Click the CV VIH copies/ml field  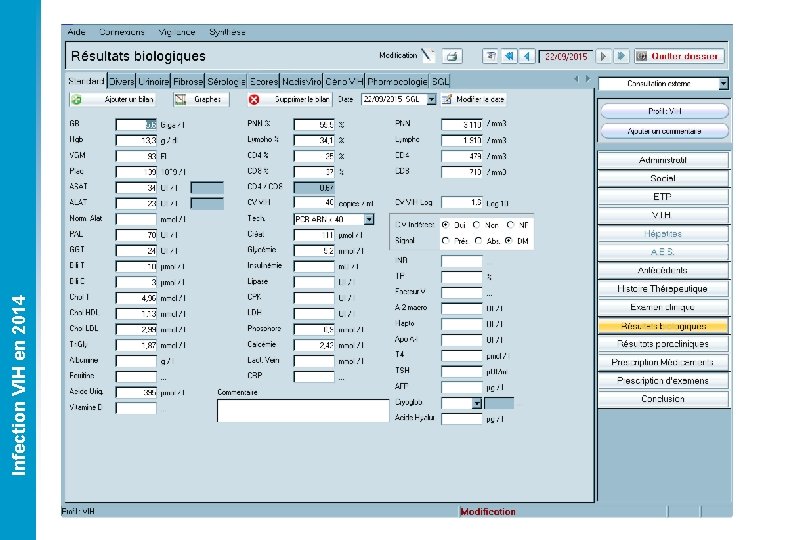(x=314, y=203)
